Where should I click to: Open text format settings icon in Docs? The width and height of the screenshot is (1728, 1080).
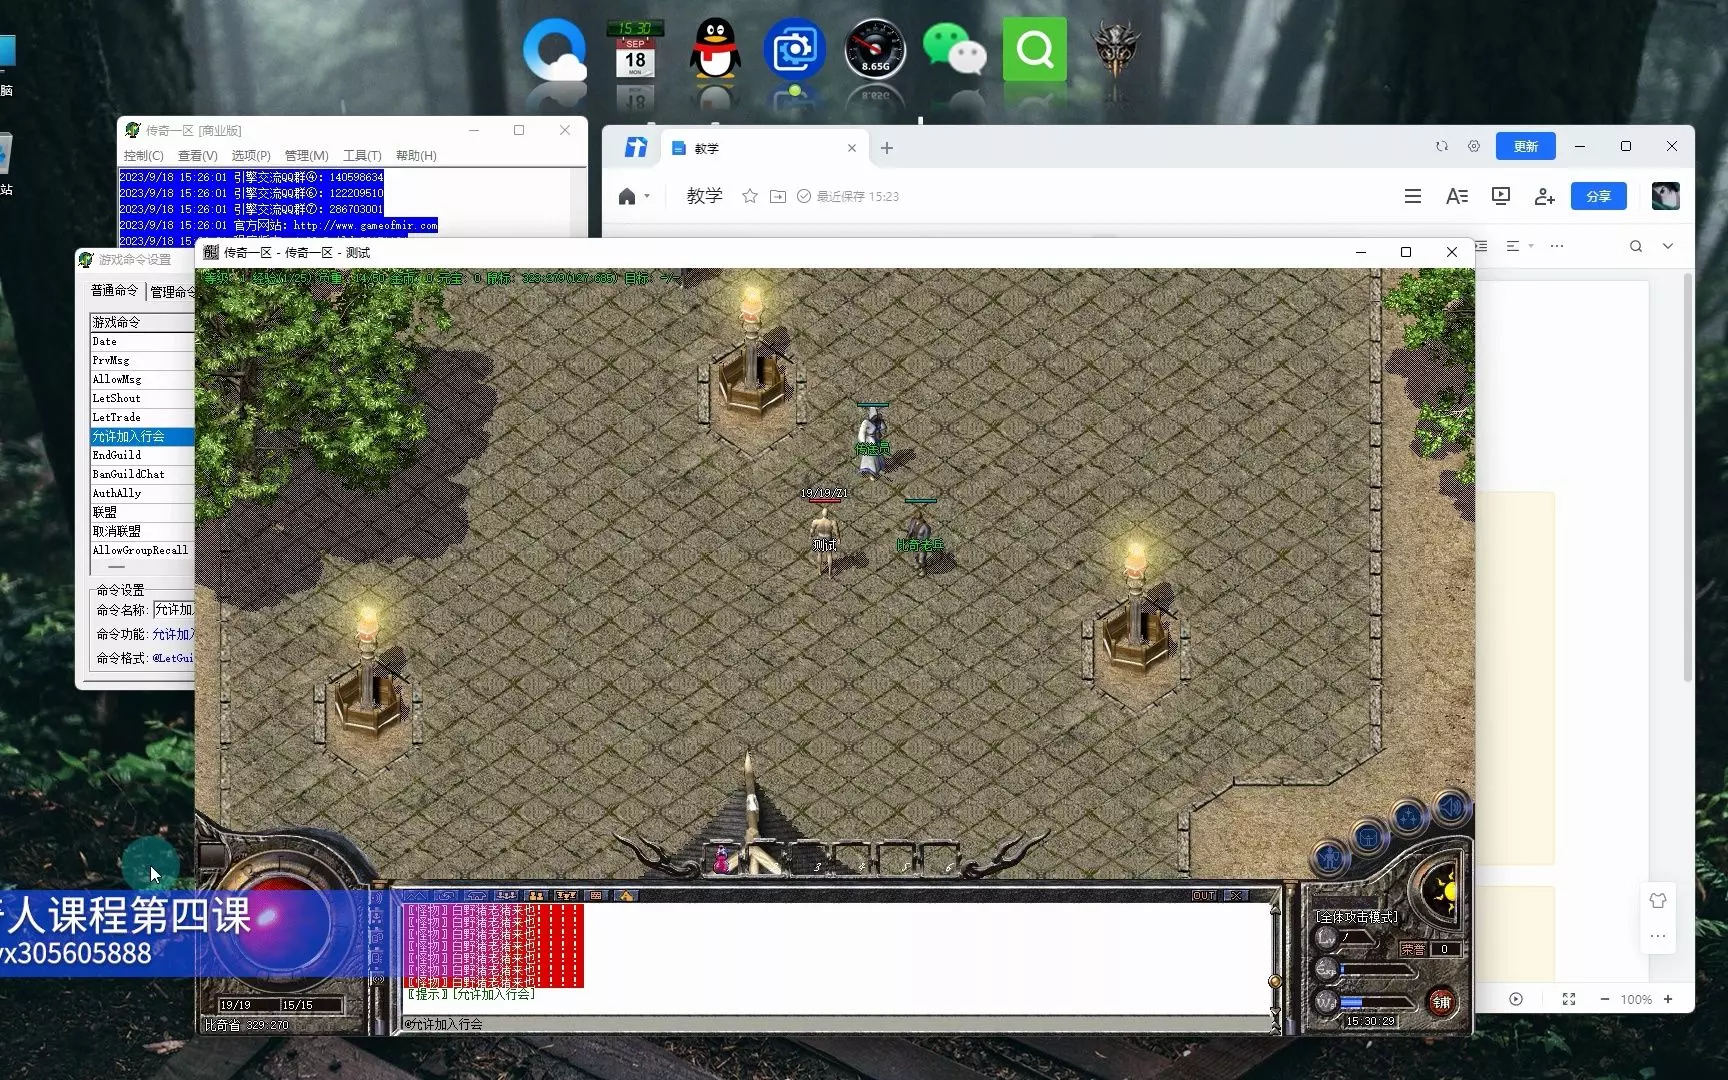tap(1457, 196)
